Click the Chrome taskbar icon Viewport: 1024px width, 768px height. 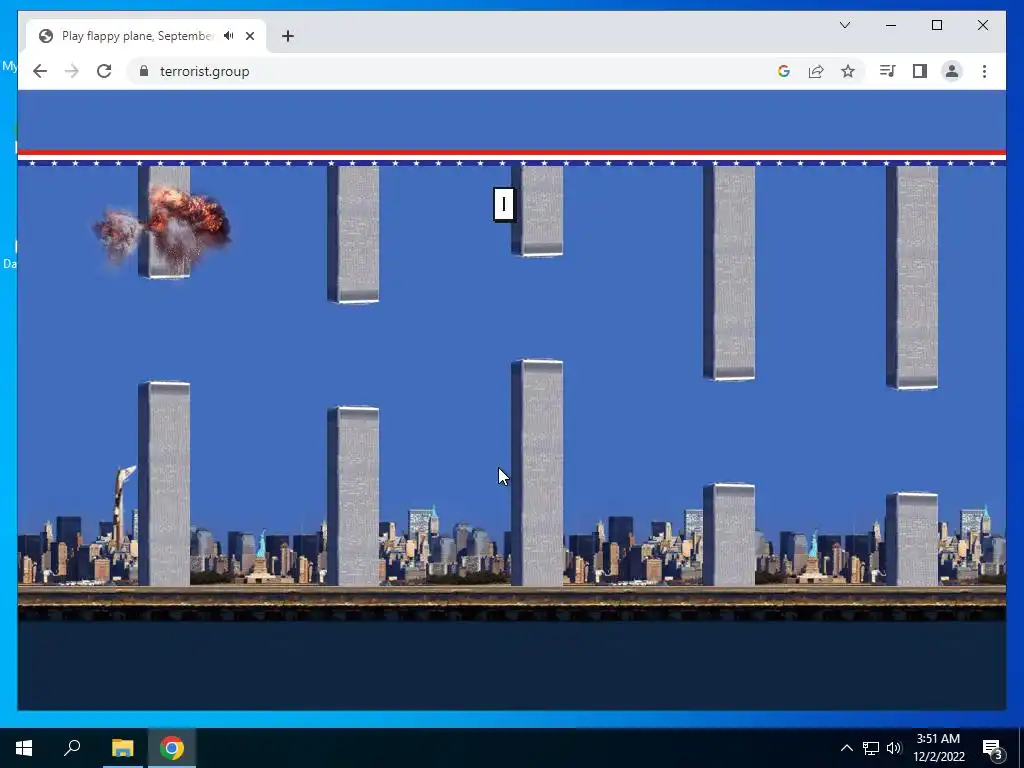click(x=172, y=748)
